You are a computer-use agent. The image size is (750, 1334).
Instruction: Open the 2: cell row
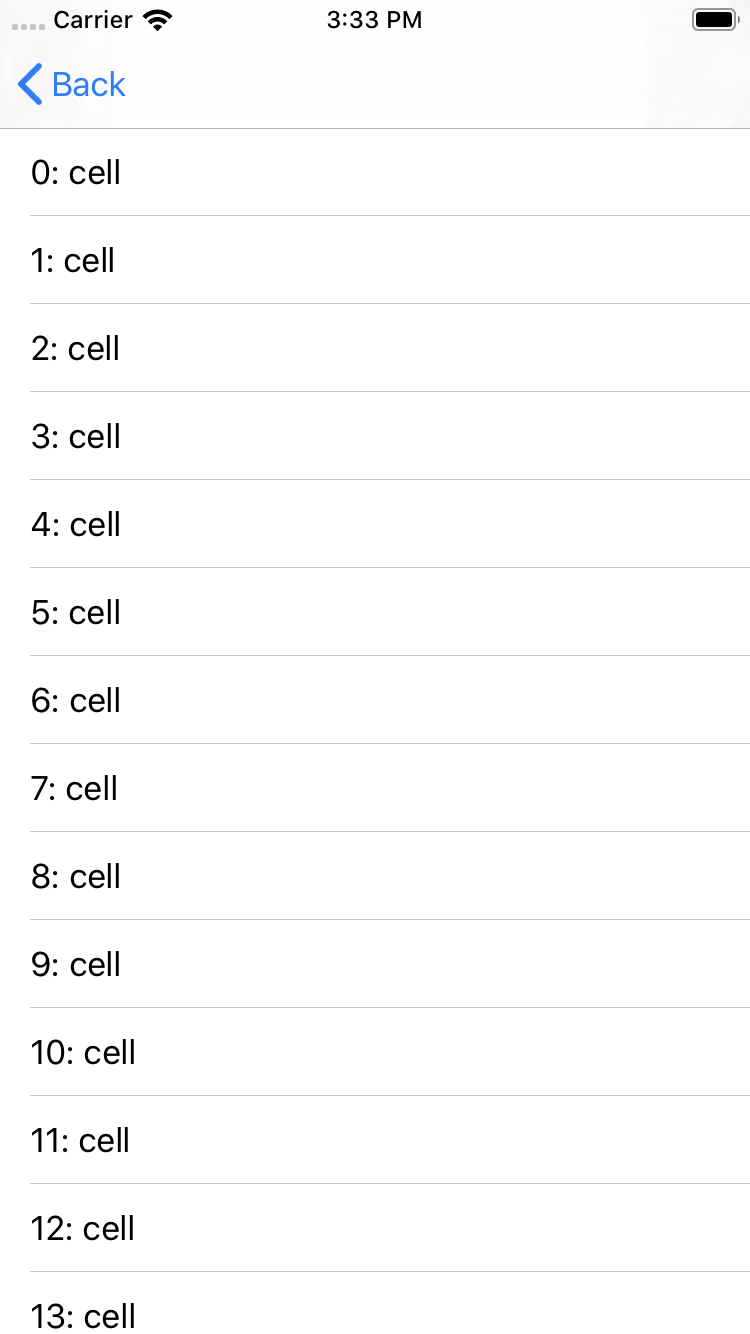(x=375, y=348)
